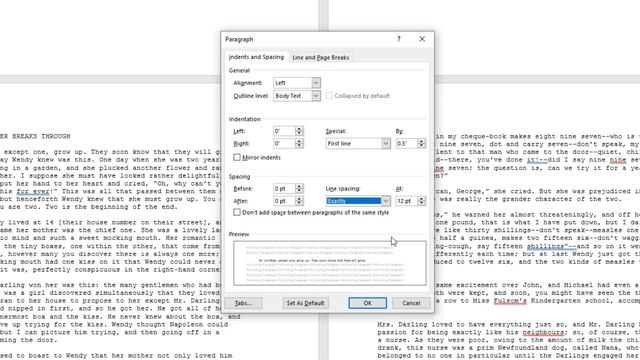Viewport: 640px width, 360px height.
Task: Click the Set As Default button
Action: tap(305, 303)
